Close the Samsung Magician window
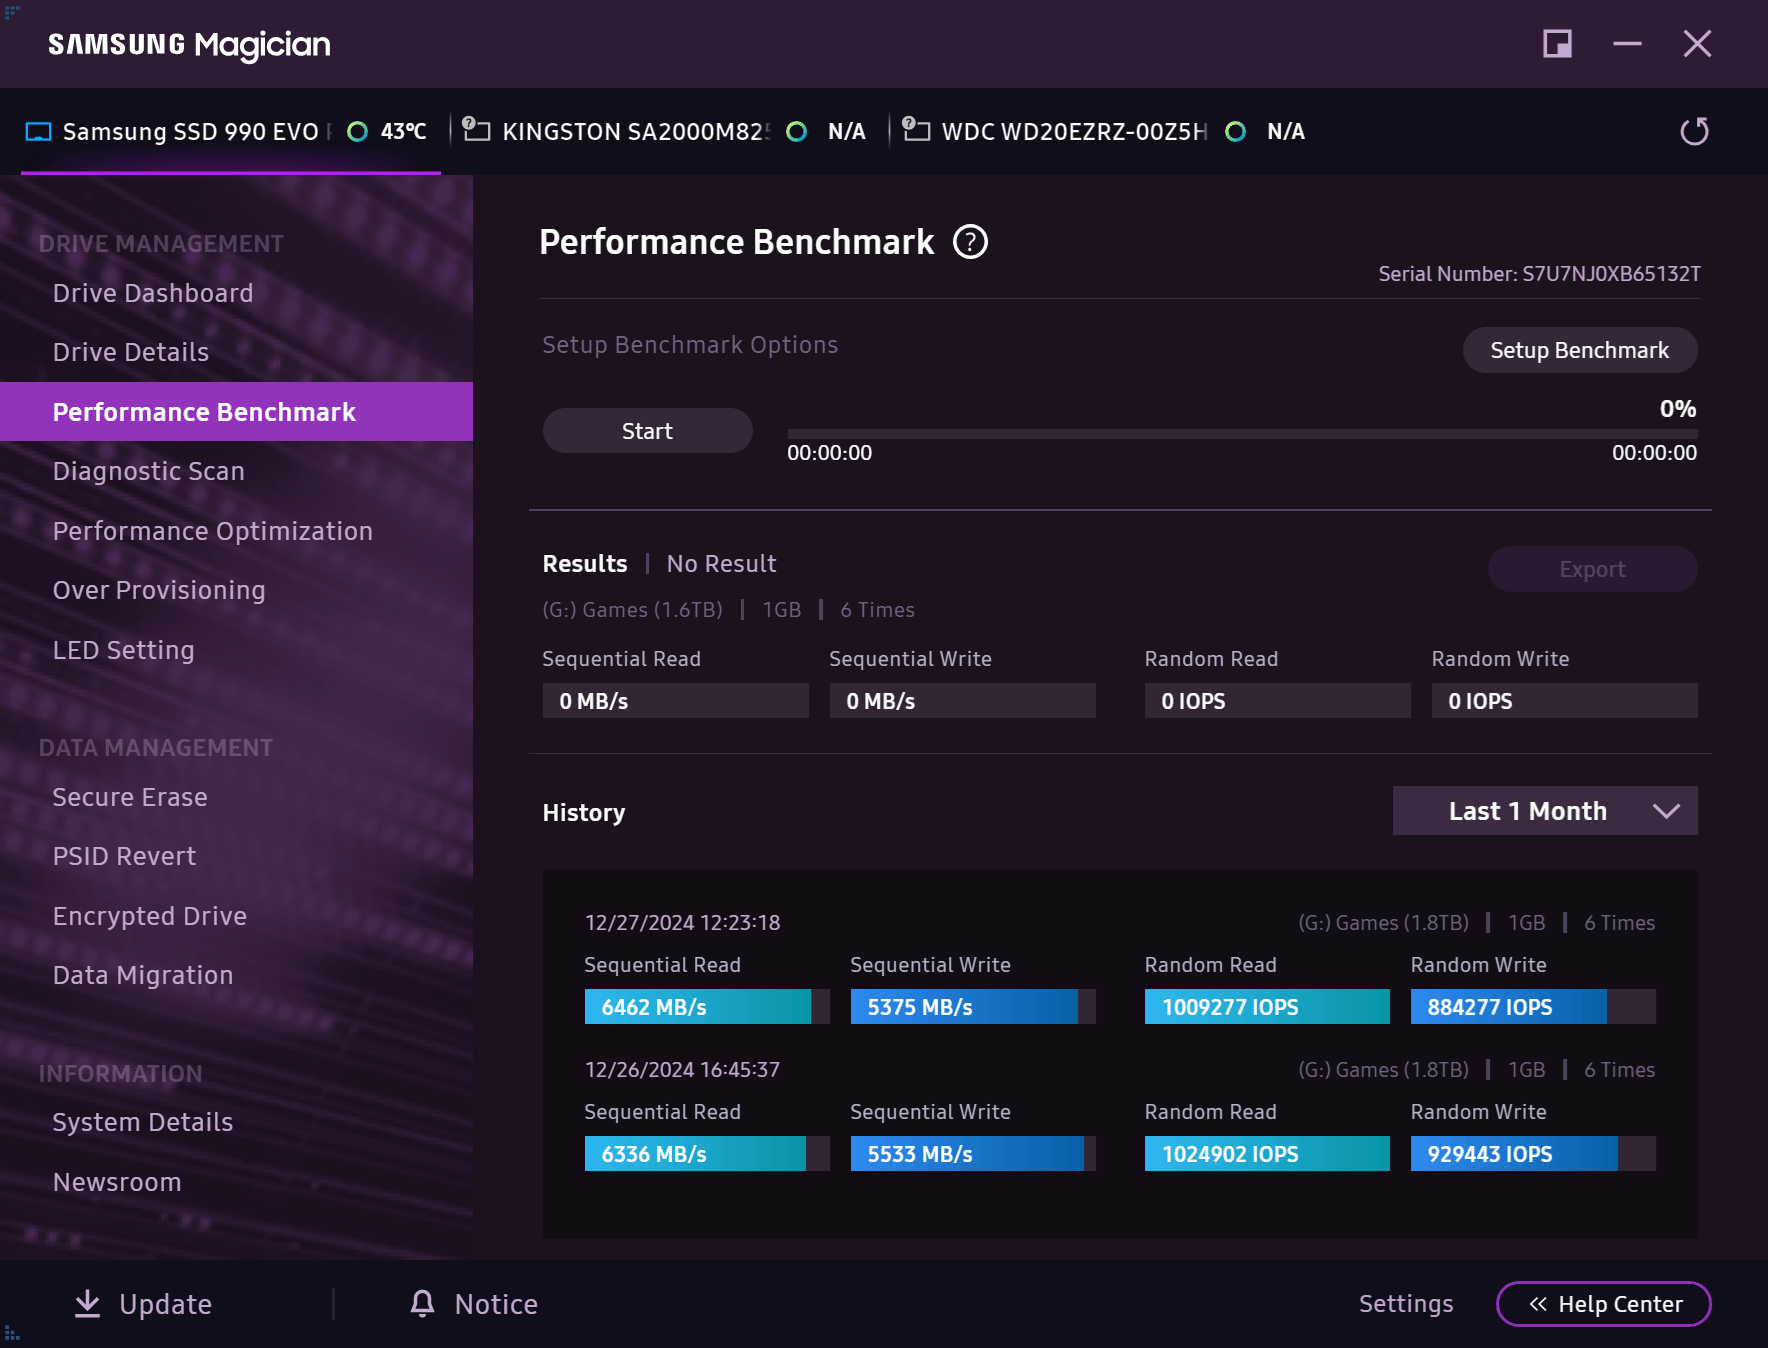This screenshot has width=1768, height=1348. [x=1697, y=44]
